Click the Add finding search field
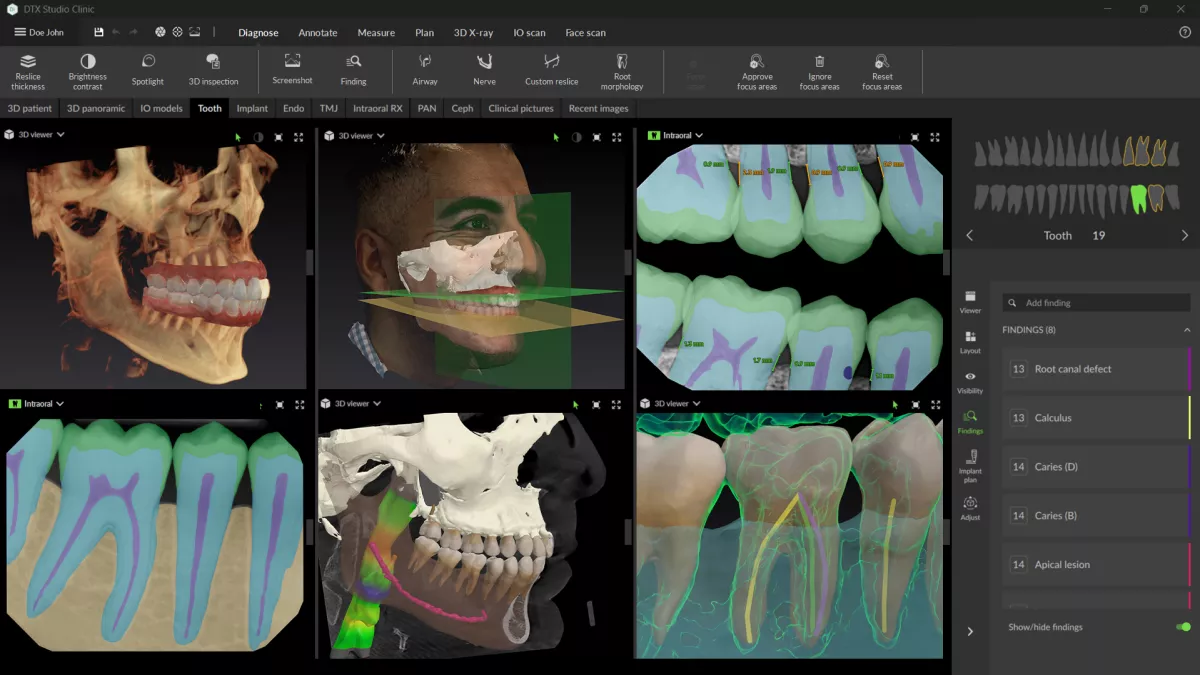This screenshot has width=1200, height=675. click(x=1095, y=303)
